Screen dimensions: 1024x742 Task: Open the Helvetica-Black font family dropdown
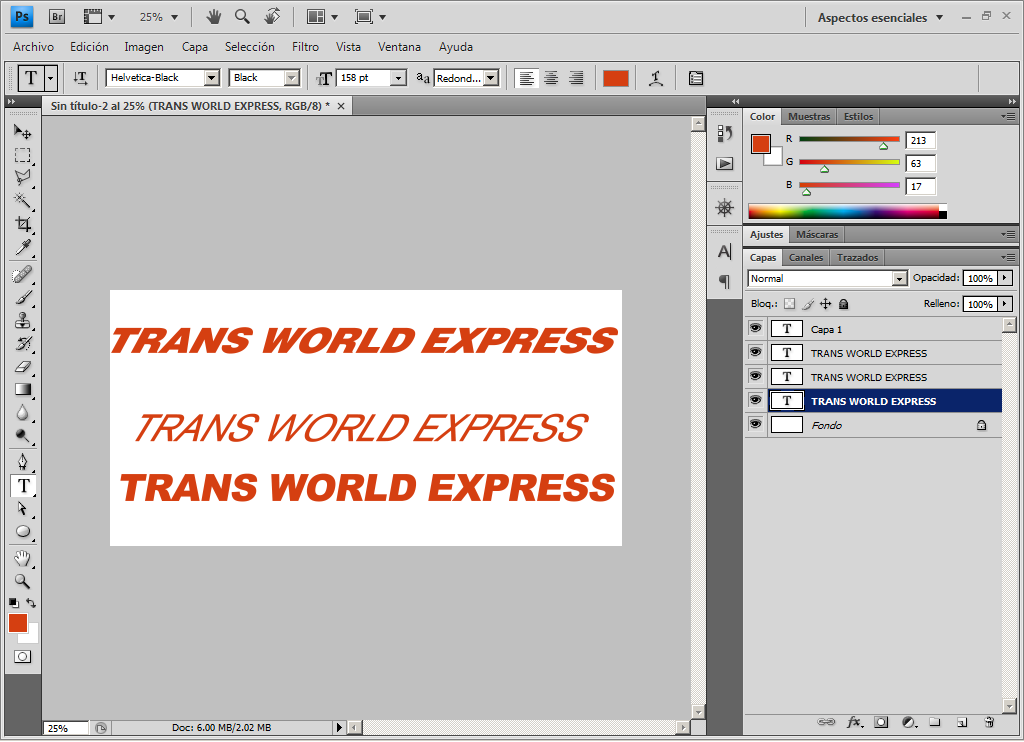(212, 78)
